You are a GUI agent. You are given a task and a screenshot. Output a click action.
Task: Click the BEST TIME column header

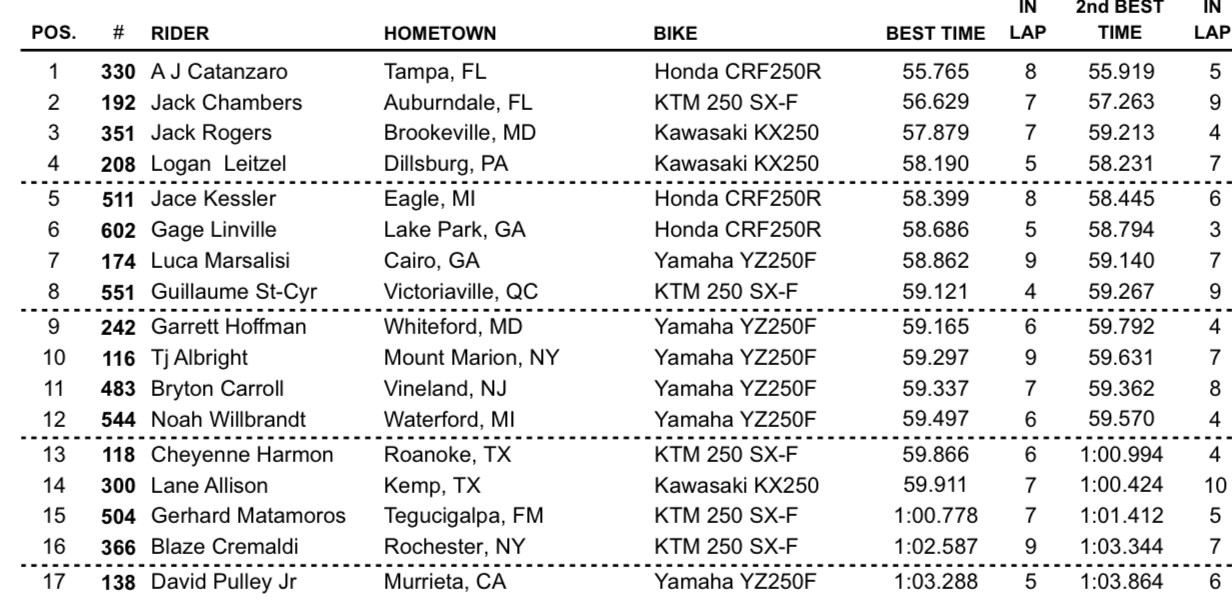pos(935,32)
